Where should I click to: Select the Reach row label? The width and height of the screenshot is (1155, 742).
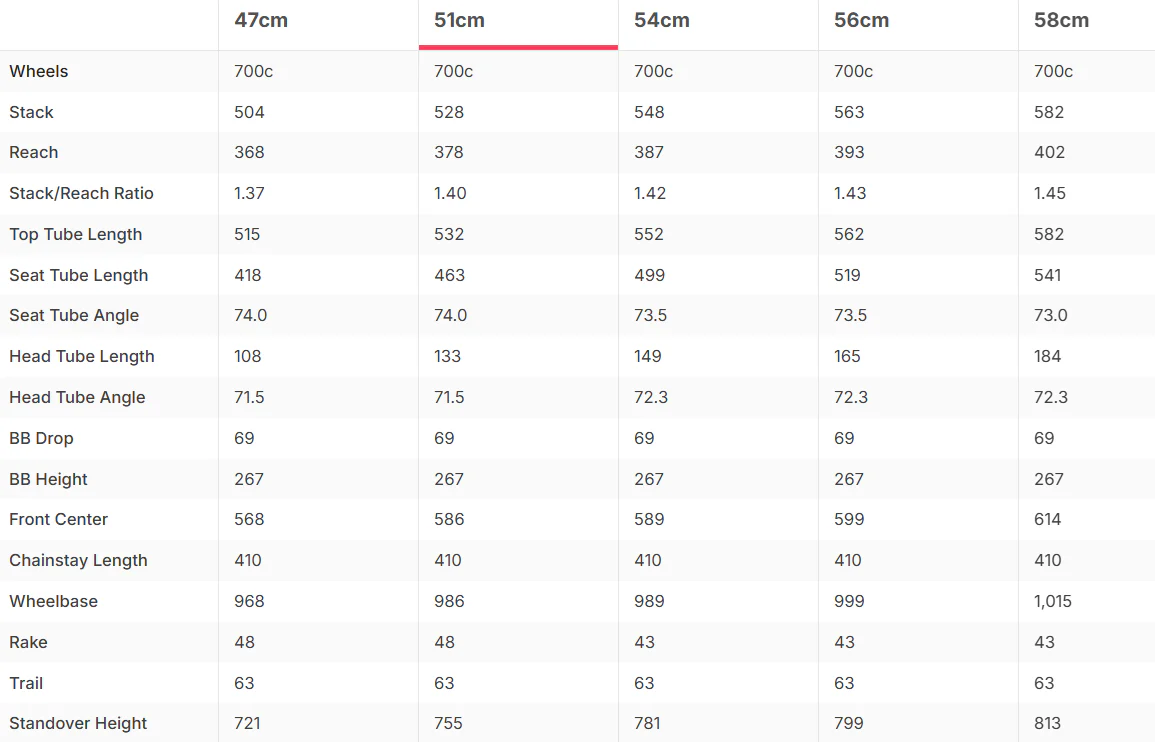[x=33, y=153]
